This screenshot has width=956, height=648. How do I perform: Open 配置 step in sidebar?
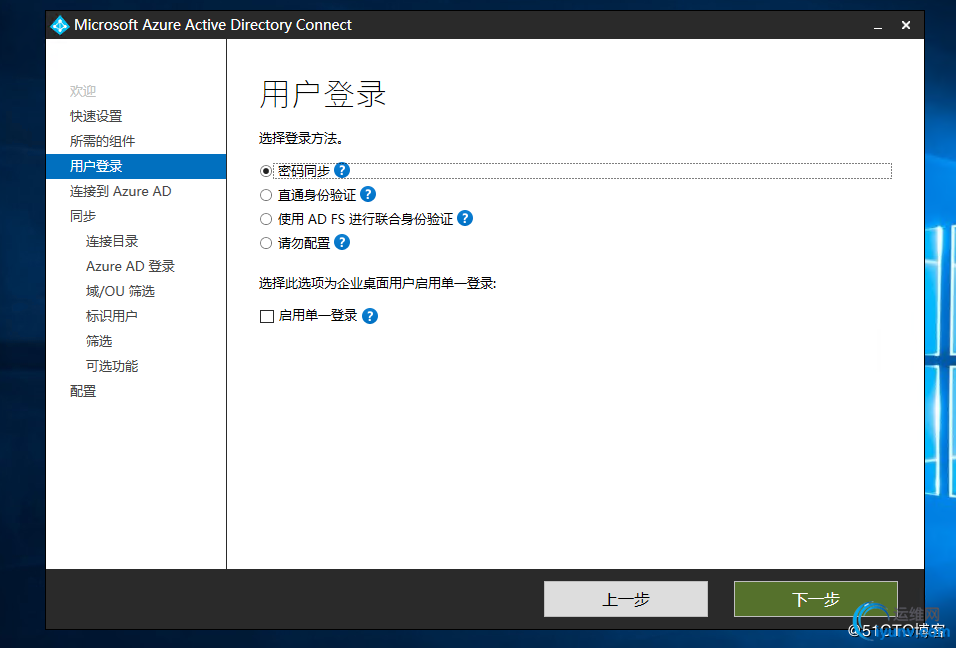coord(83,391)
